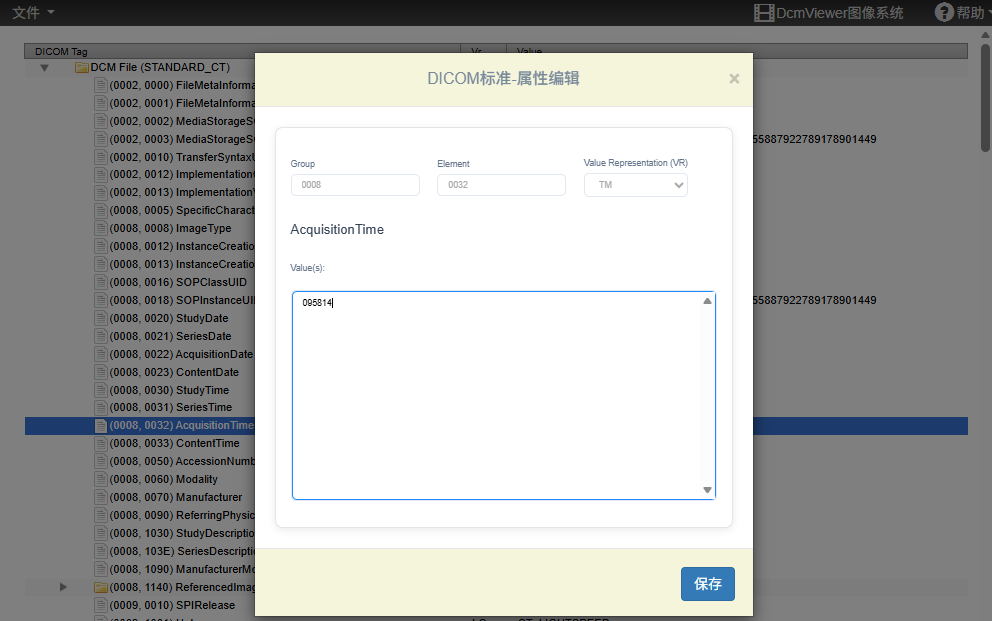Collapse the DCM File tree node

(44, 68)
